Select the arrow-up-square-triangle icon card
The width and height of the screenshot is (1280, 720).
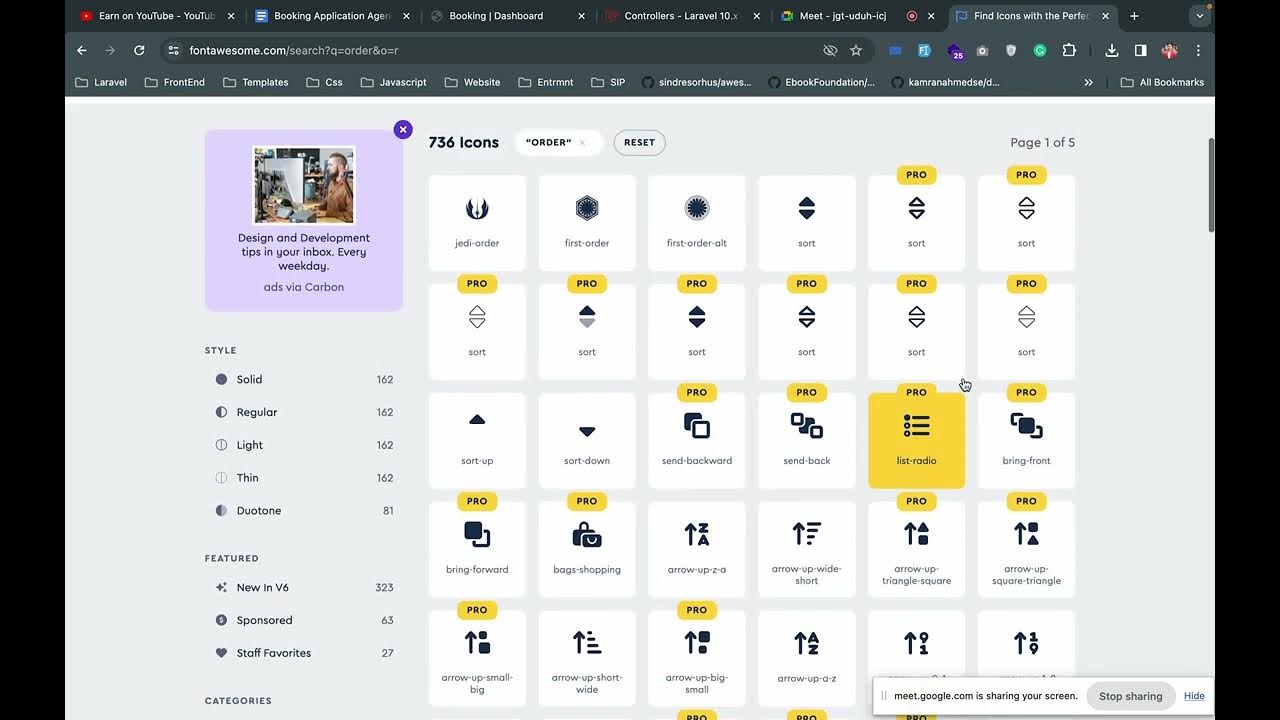[x=1026, y=549]
